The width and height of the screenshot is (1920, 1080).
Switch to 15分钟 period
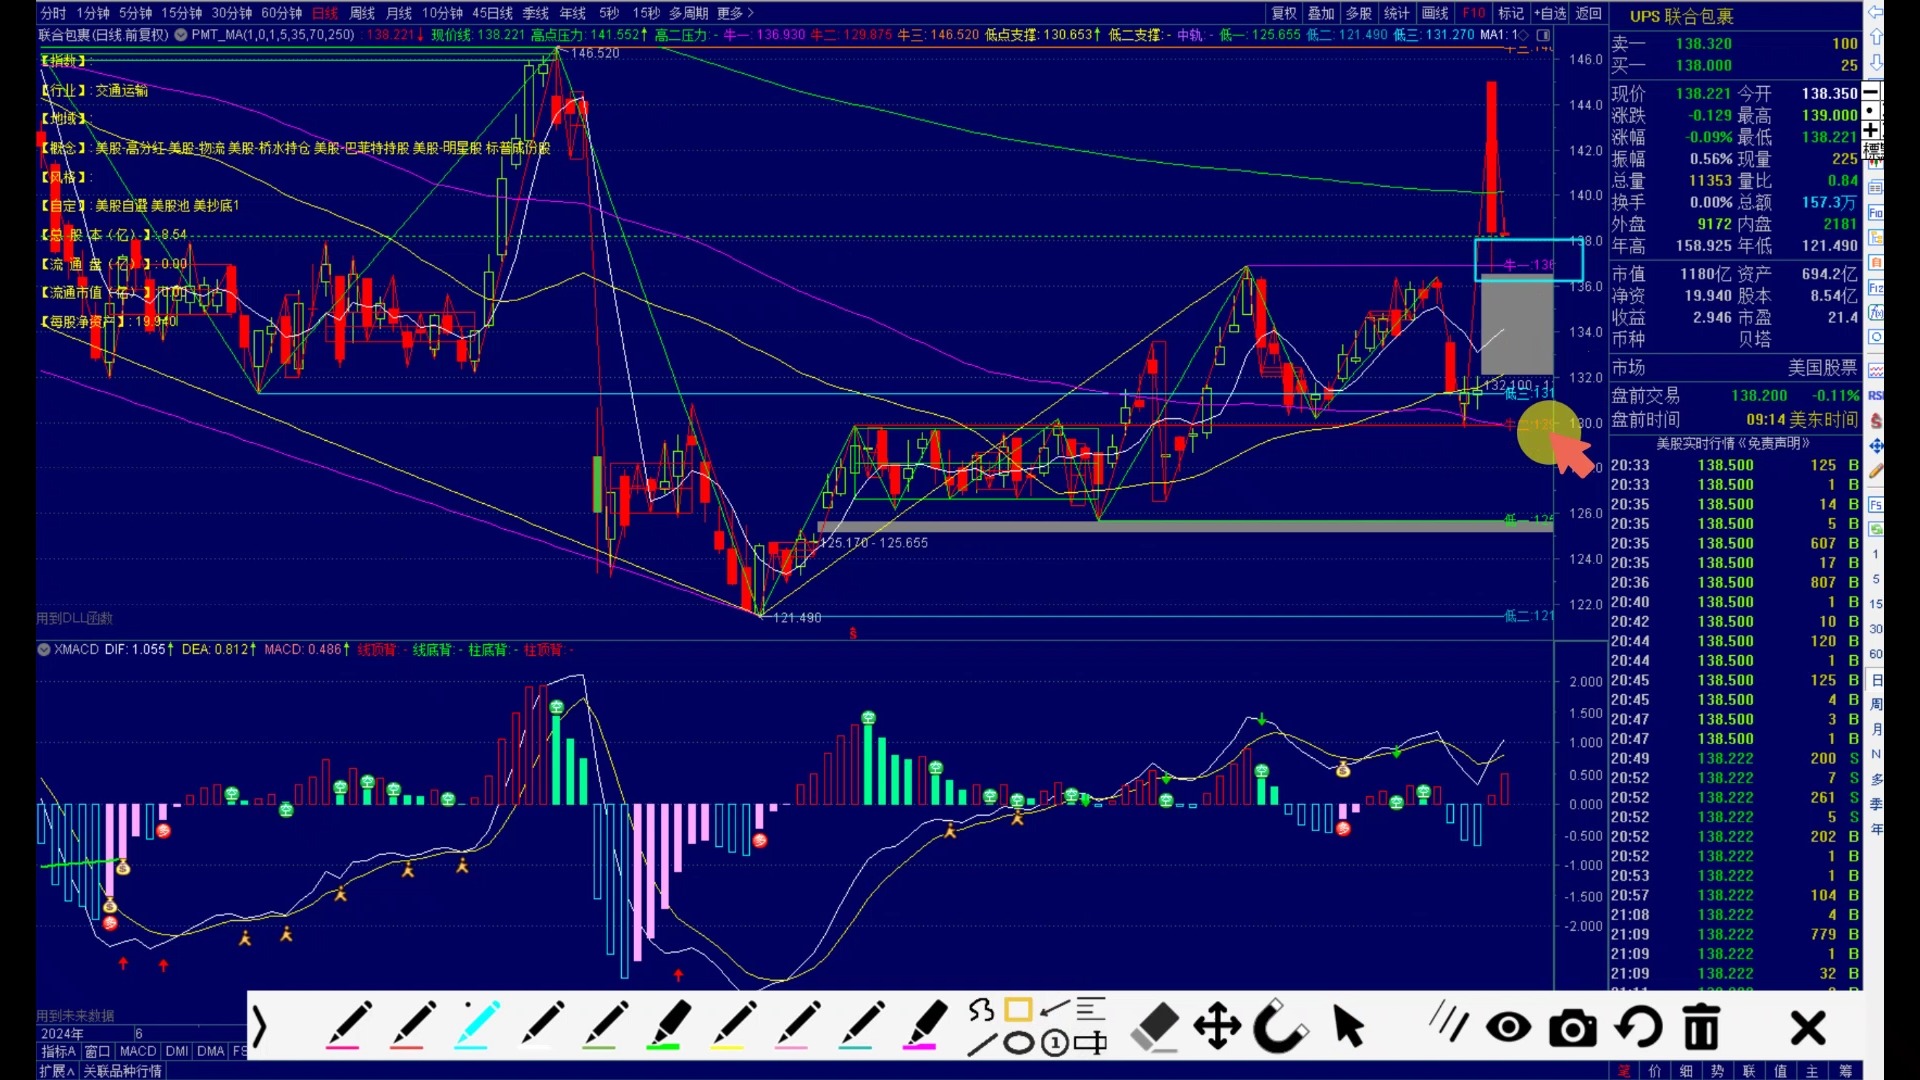[181, 13]
